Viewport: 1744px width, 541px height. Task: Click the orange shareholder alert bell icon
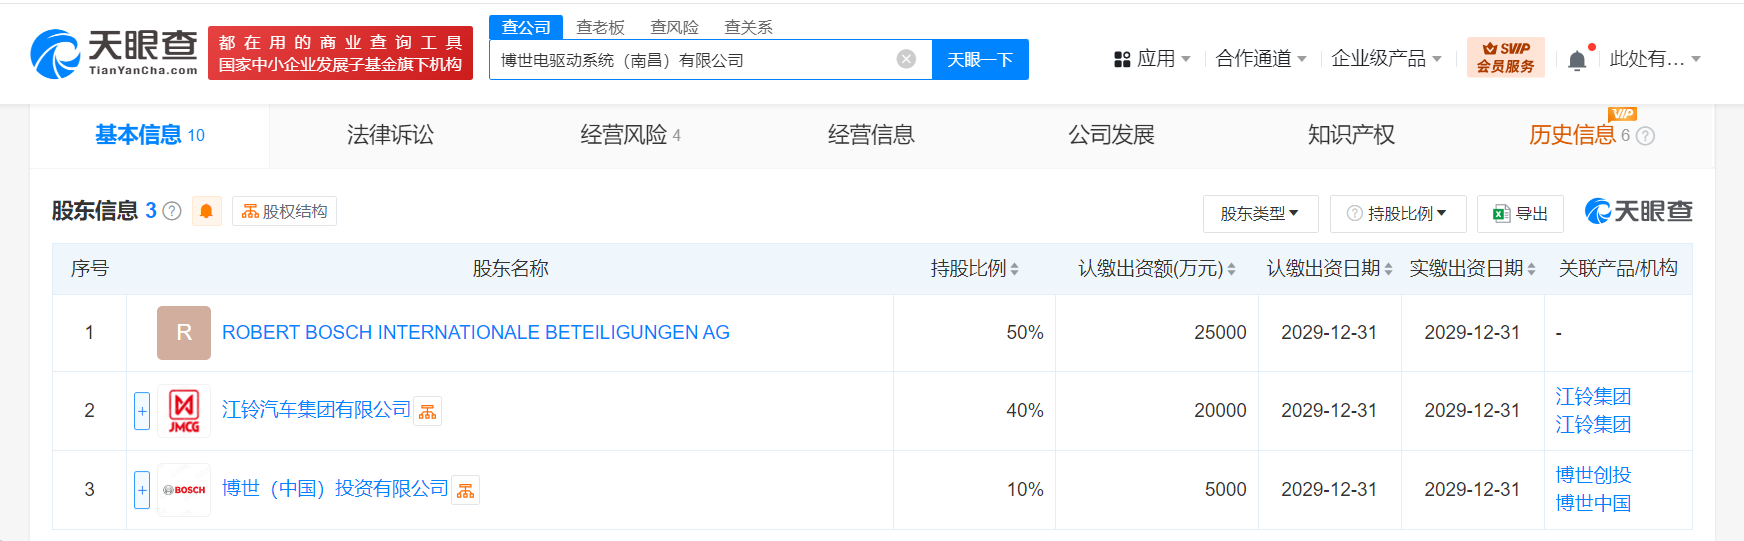[x=206, y=211]
